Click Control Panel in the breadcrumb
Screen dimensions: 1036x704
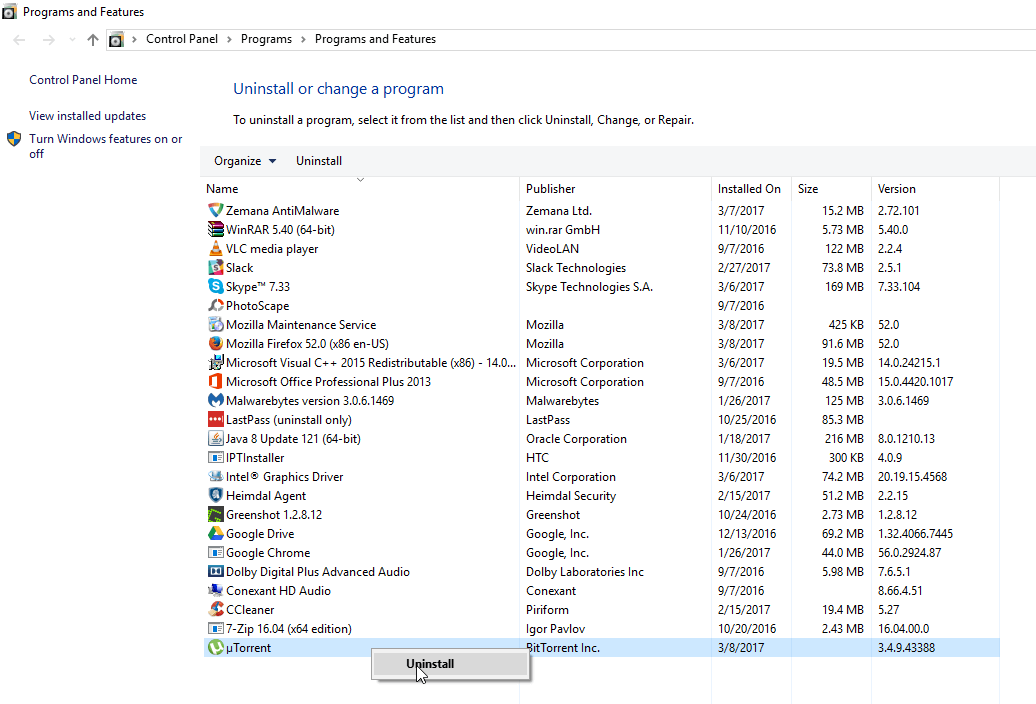[x=182, y=39]
